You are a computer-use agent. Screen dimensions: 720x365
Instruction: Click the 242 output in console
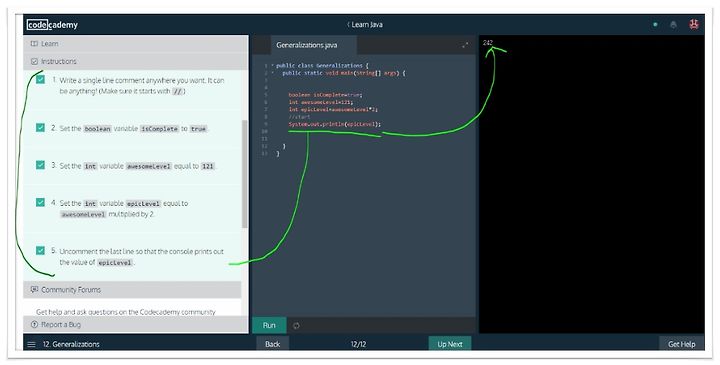[488, 43]
